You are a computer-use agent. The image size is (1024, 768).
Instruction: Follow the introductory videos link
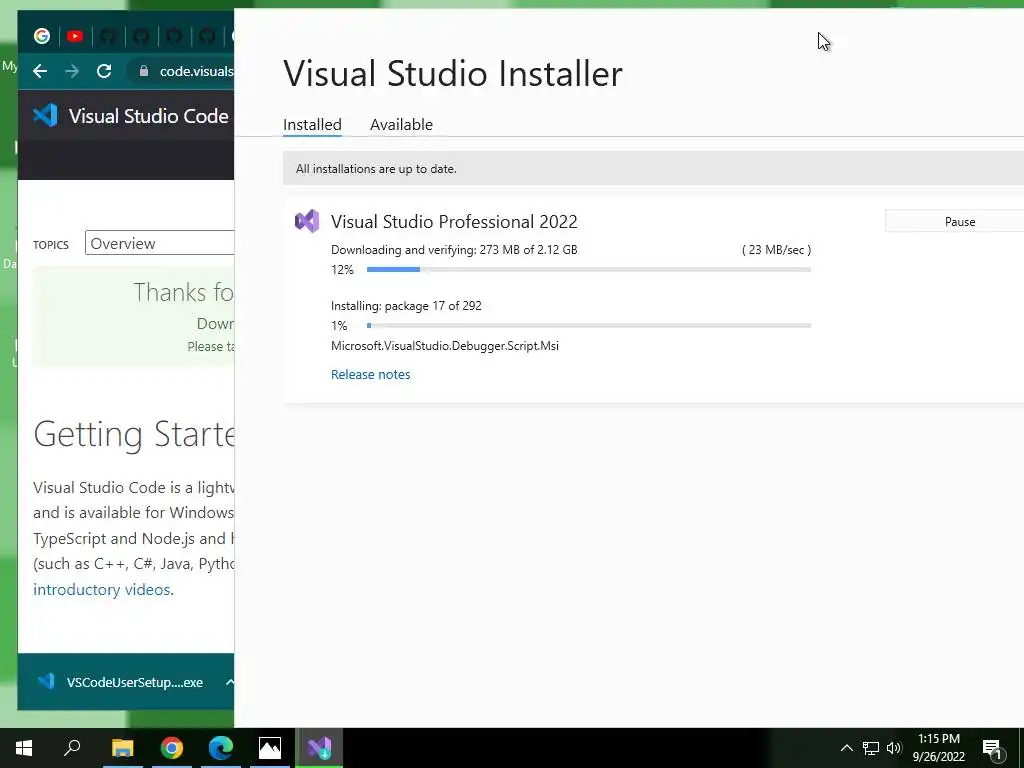[103, 589]
